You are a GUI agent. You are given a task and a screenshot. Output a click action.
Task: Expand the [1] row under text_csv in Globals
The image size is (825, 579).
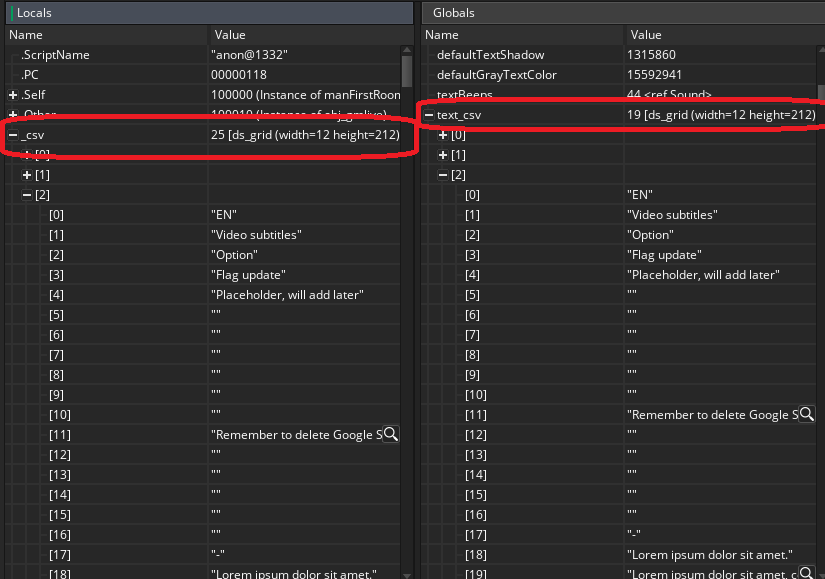tap(443, 155)
